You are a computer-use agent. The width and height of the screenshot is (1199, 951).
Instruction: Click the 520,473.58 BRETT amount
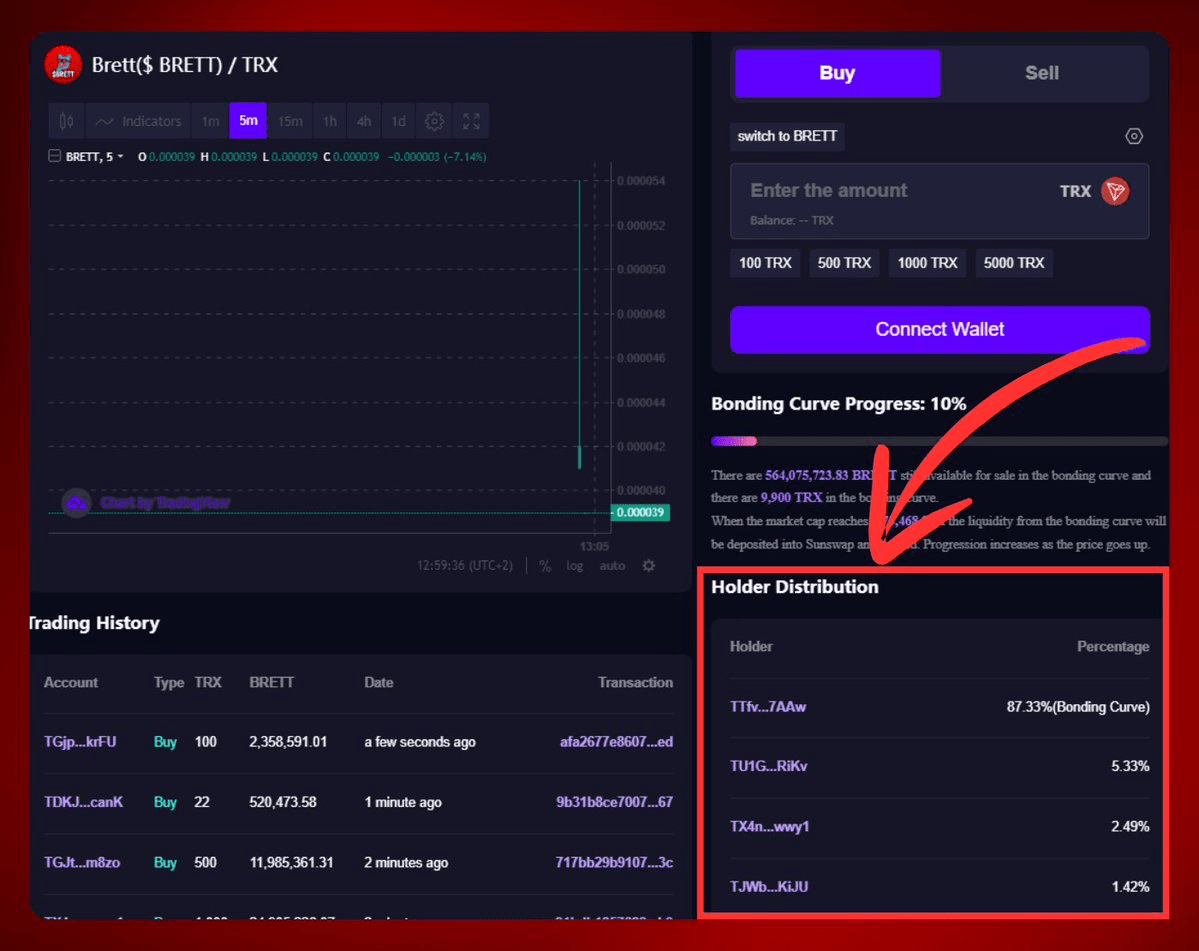pos(283,802)
